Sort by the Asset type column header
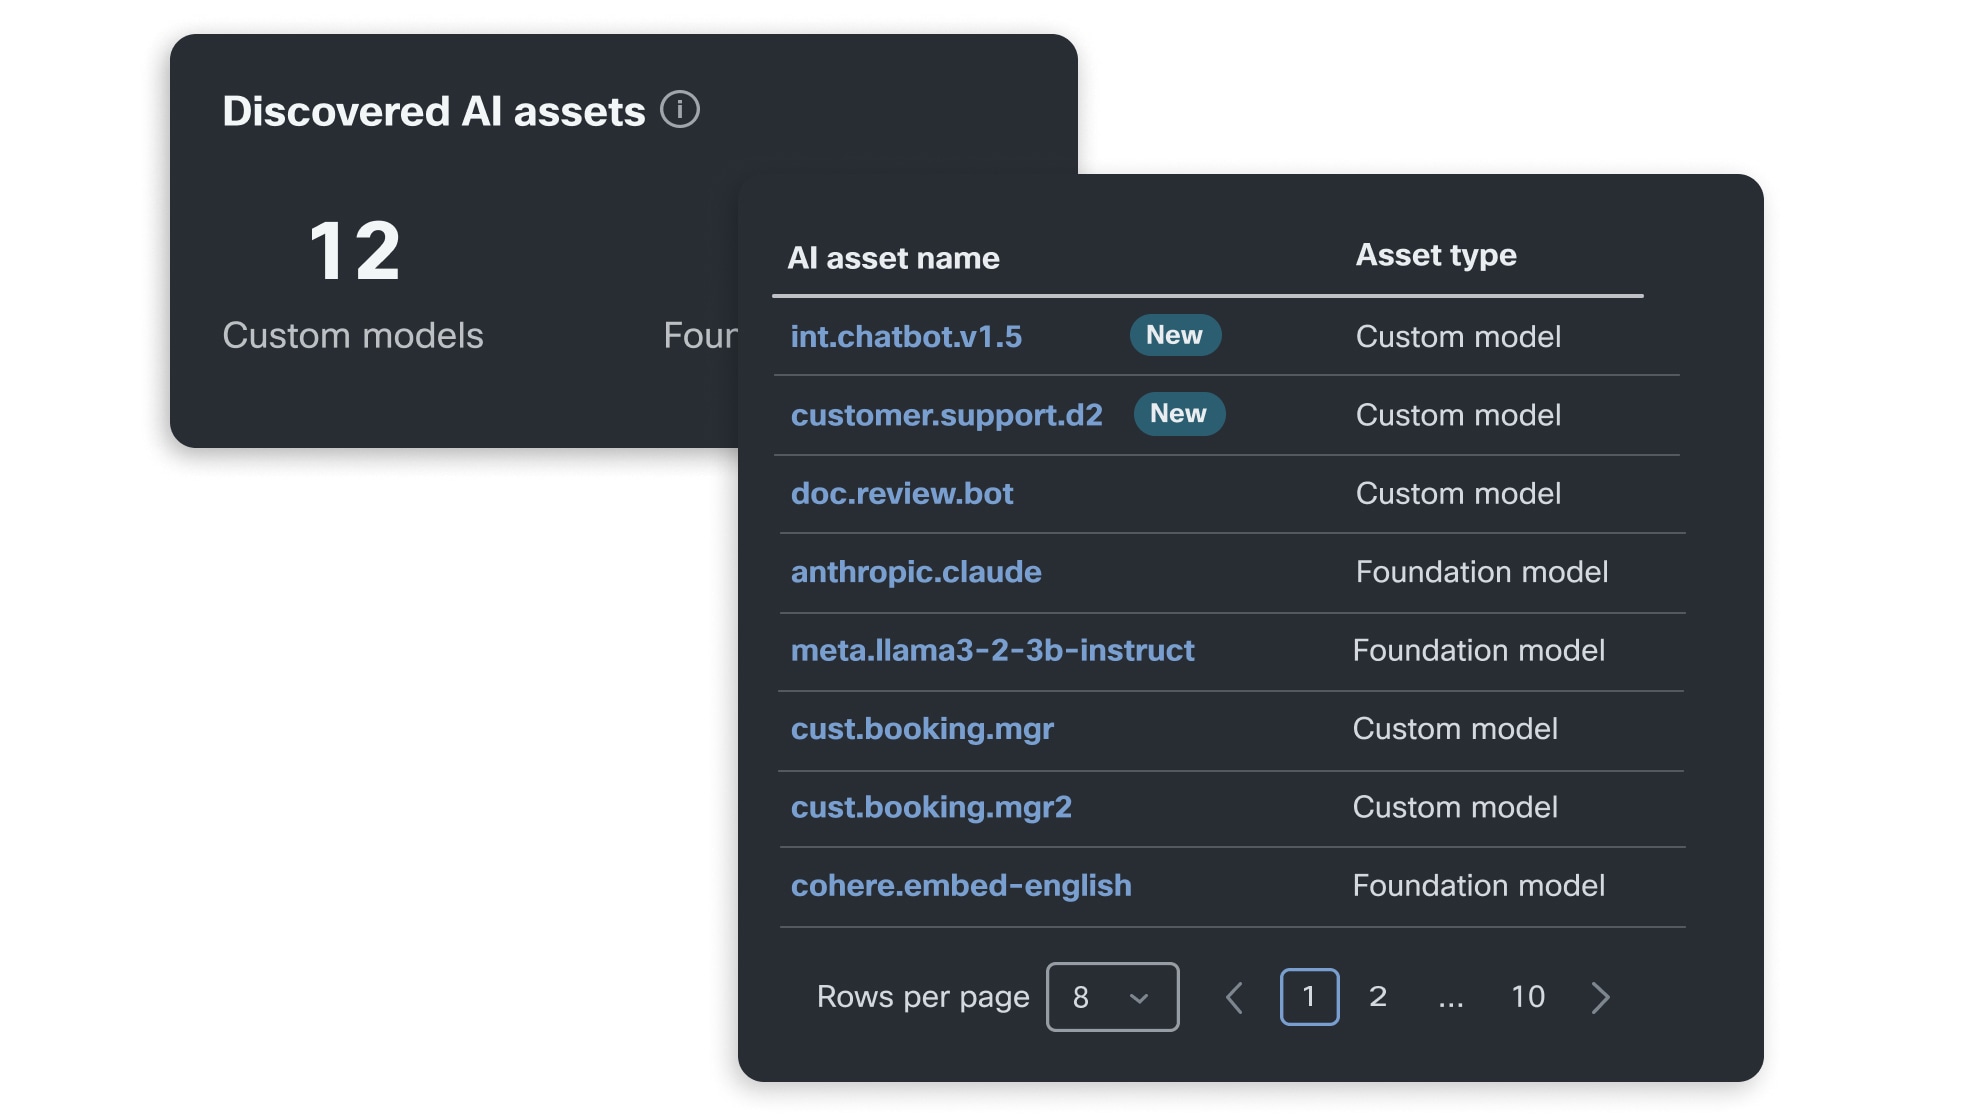1980x1118 pixels. 1436,255
